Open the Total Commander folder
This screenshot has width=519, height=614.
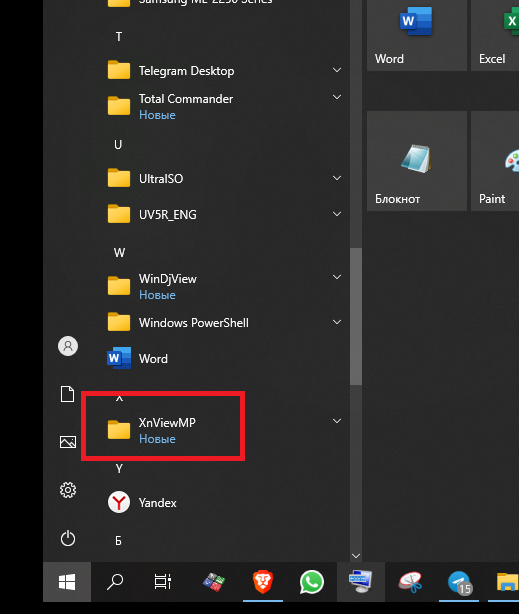tap(222, 106)
